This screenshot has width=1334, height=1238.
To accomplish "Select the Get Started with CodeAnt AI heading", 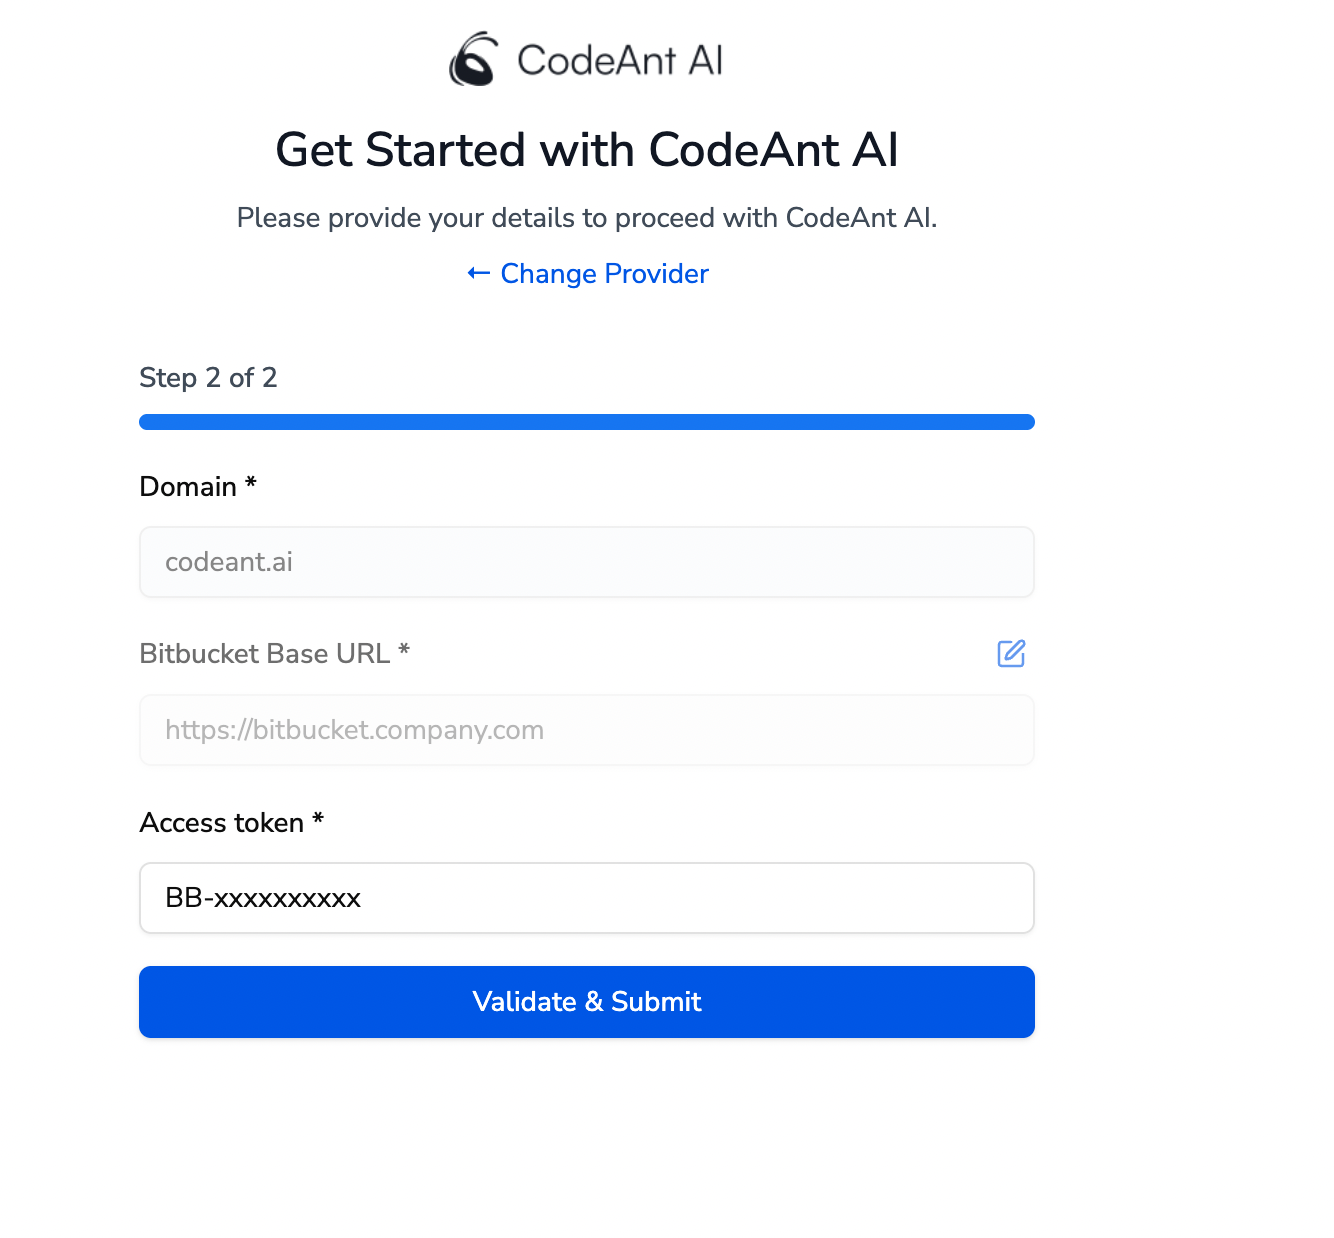I will coord(586,150).
